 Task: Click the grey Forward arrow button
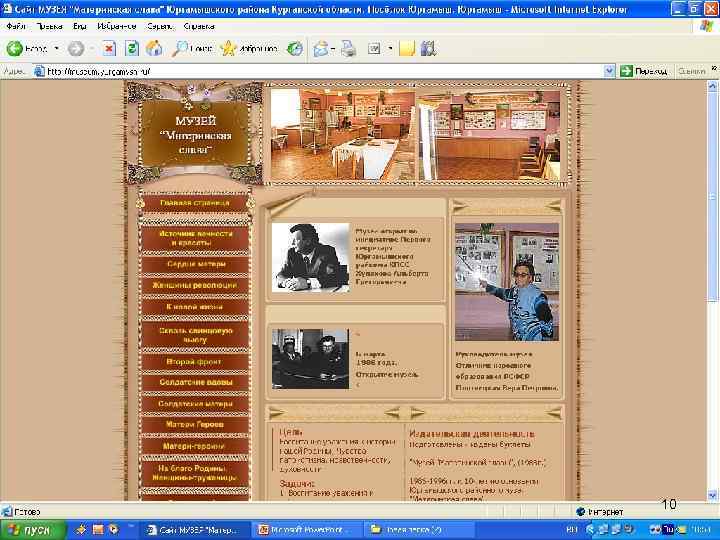(76, 49)
